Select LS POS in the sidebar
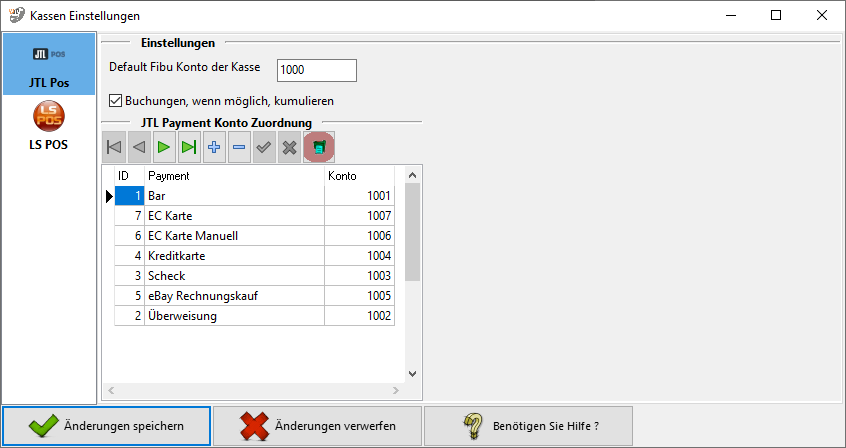846x448 pixels. [x=49, y=128]
